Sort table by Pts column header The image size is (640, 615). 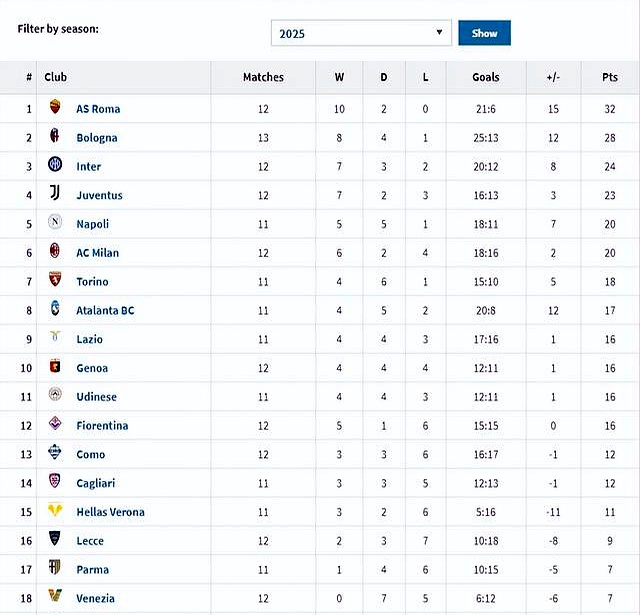coord(609,77)
